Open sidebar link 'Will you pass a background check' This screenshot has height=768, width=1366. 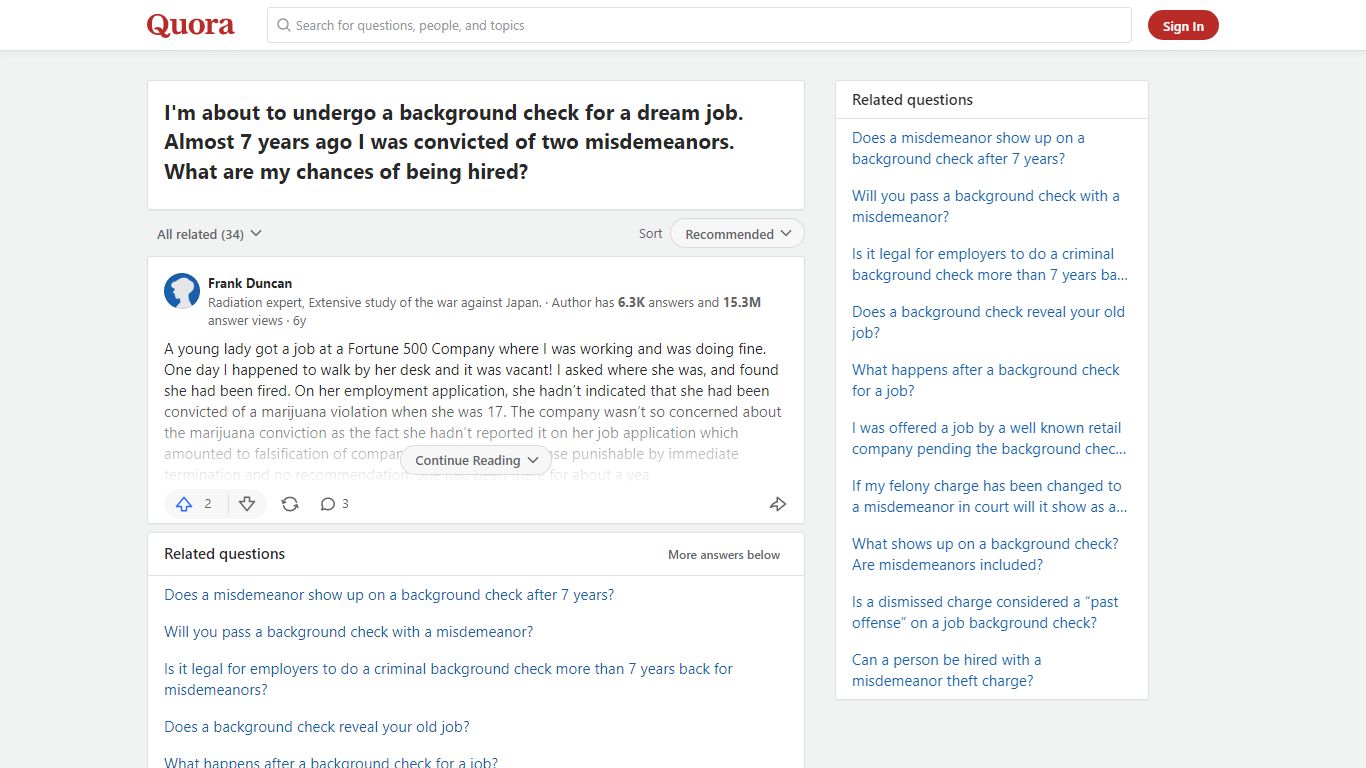pyautogui.click(x=985, y=206)
